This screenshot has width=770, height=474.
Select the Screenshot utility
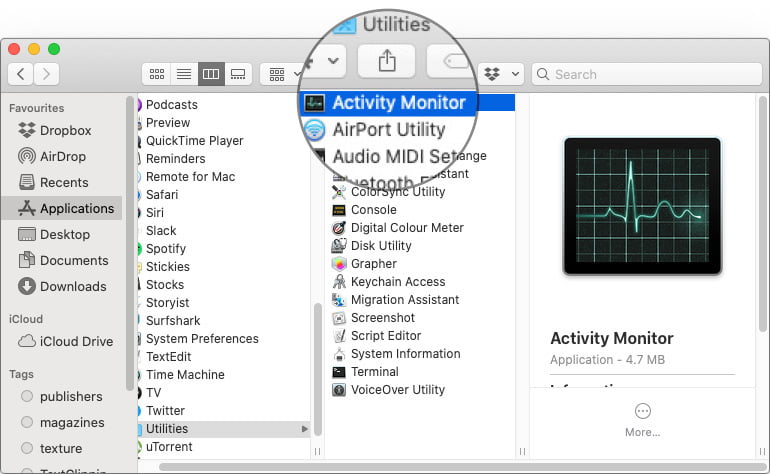[383, 318]
